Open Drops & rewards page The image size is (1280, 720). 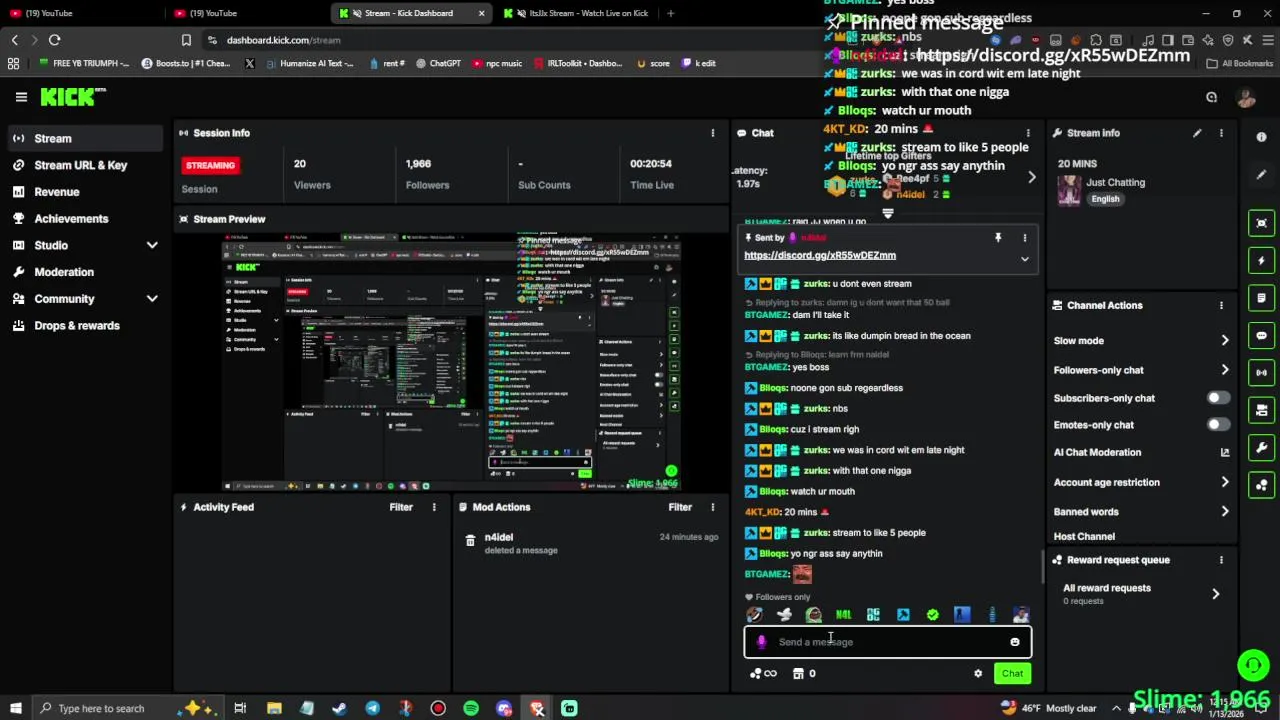(84, 325)
